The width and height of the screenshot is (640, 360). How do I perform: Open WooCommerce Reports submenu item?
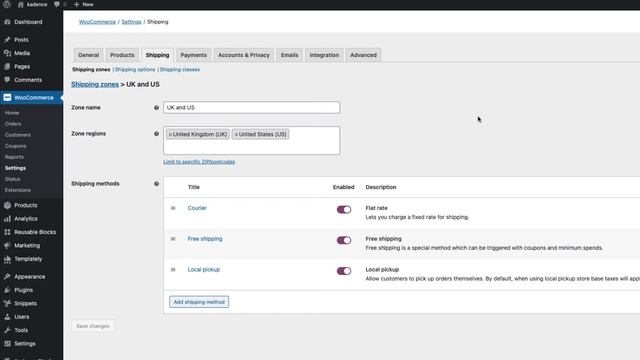coord(14,157)
